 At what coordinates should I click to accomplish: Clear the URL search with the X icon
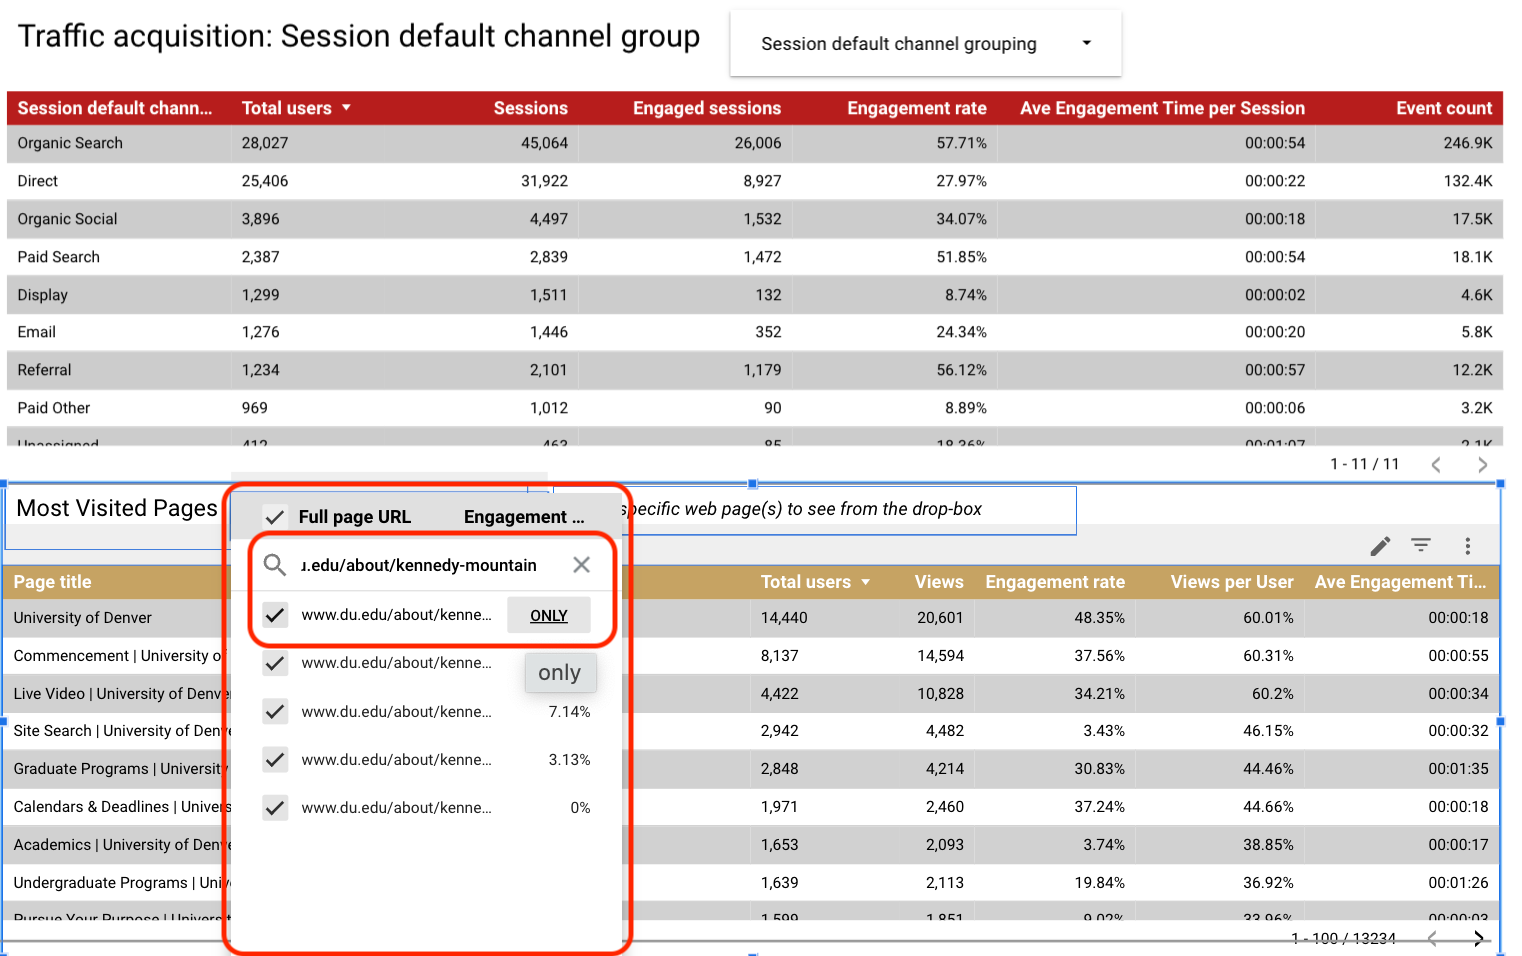581,565
